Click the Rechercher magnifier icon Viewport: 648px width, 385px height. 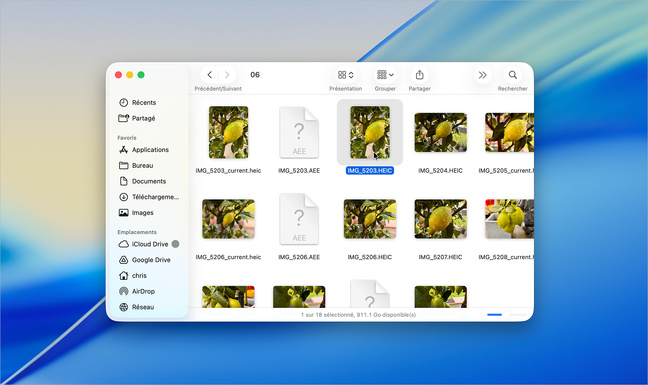click(512, 75)
